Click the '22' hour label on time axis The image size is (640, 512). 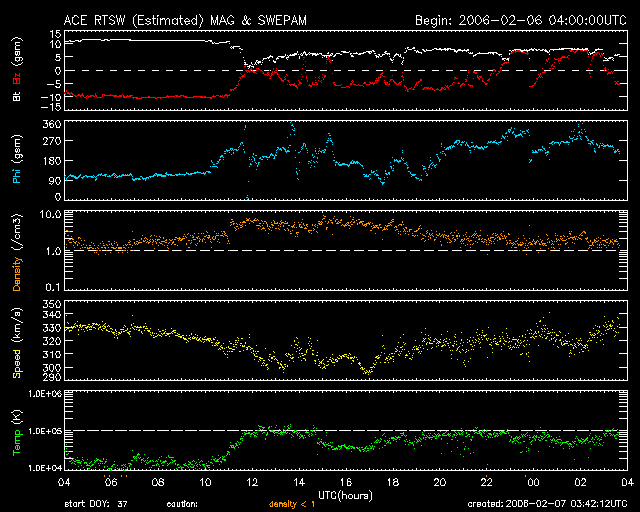pos(487,482)
